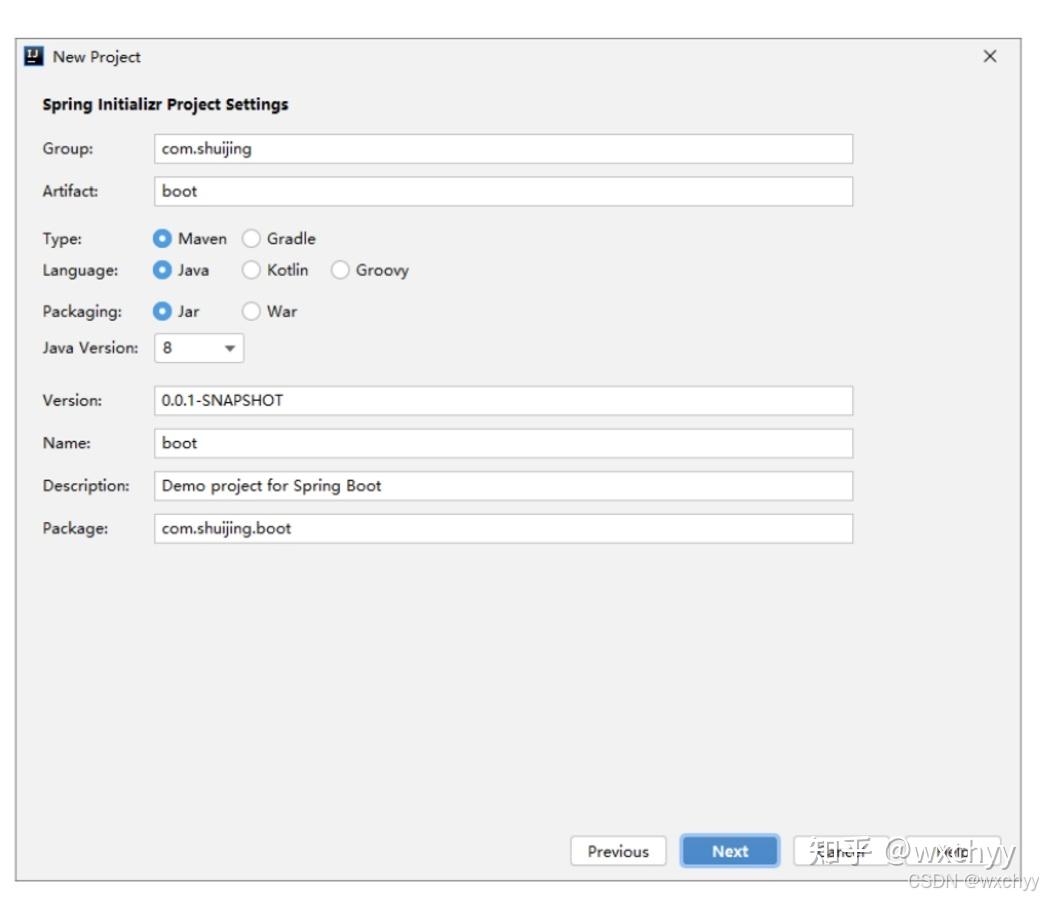Click the Help button
The height and width of the screenshot is (899, 1043).
(x=953, y=851)
